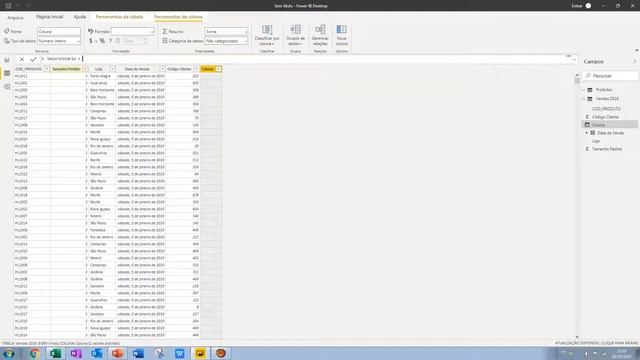640x360 pixels.
Task: Open COD_PRODUTO column filter dropdown
Action: tap(47, 69)
